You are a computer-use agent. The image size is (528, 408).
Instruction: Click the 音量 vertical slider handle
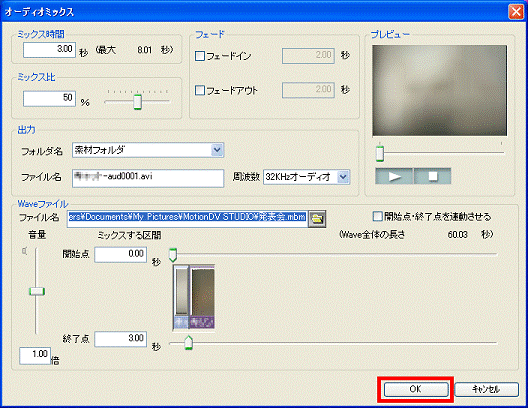pyautogui.click(x=37, y=292)
